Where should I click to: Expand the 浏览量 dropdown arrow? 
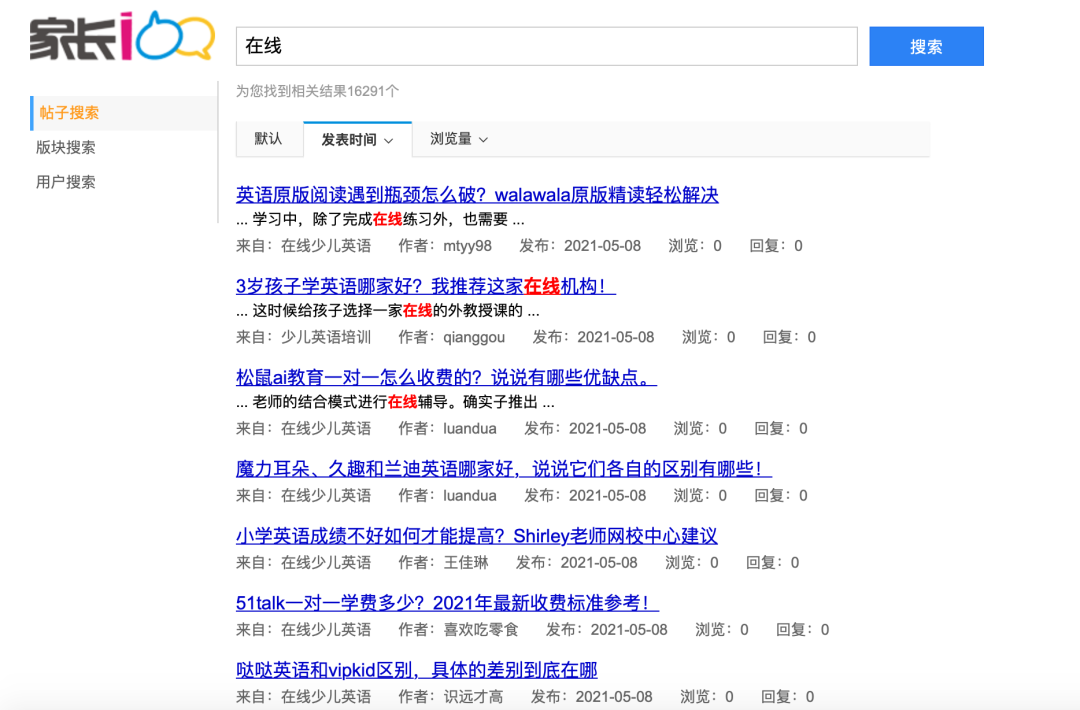pos(484,140)
